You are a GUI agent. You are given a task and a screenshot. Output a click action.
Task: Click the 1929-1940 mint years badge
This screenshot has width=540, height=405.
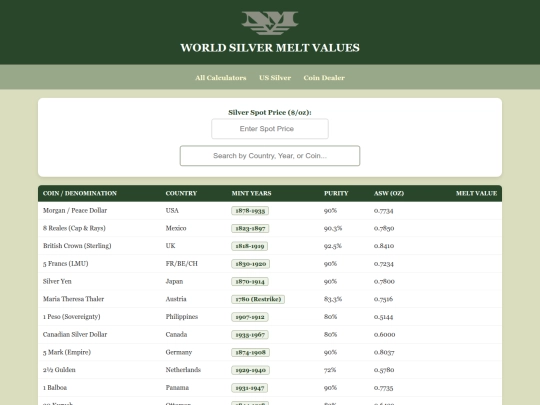coord(250,370)
